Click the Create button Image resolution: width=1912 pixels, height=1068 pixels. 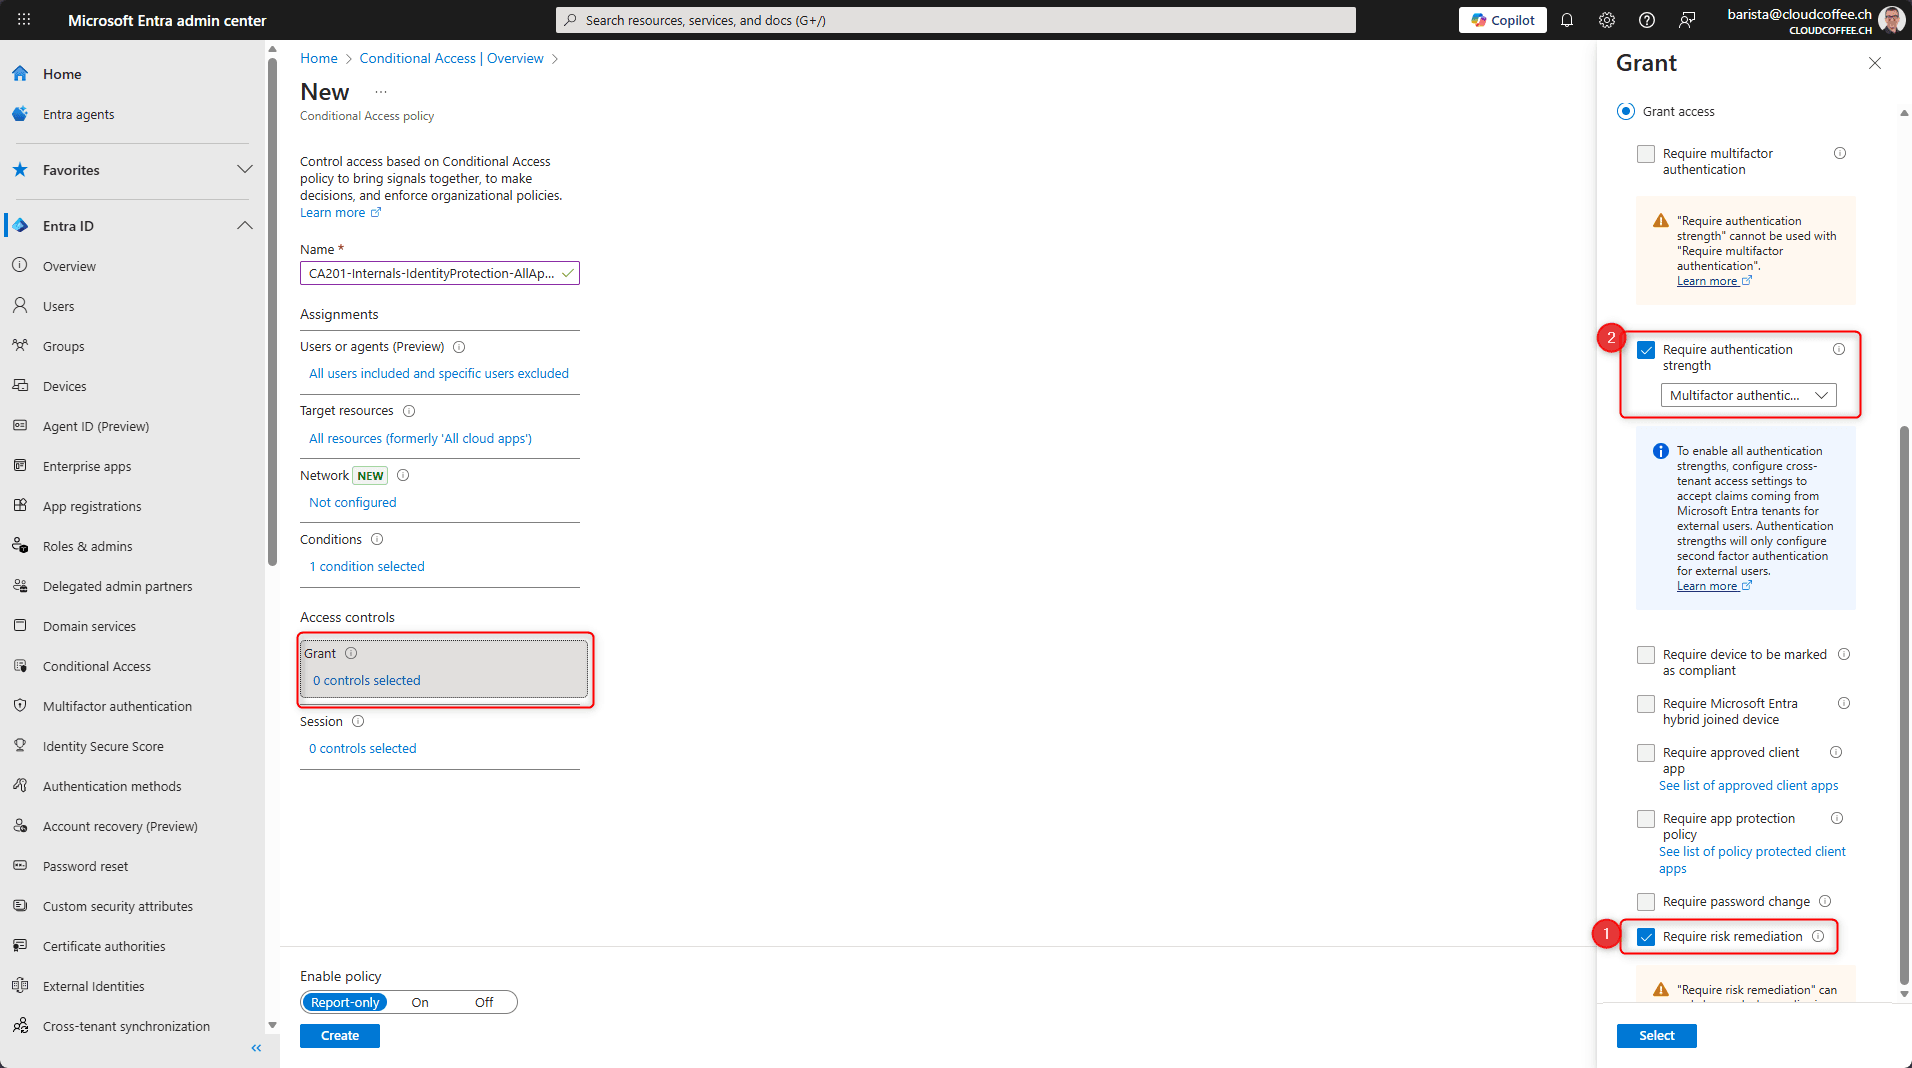coord(339,1035)
